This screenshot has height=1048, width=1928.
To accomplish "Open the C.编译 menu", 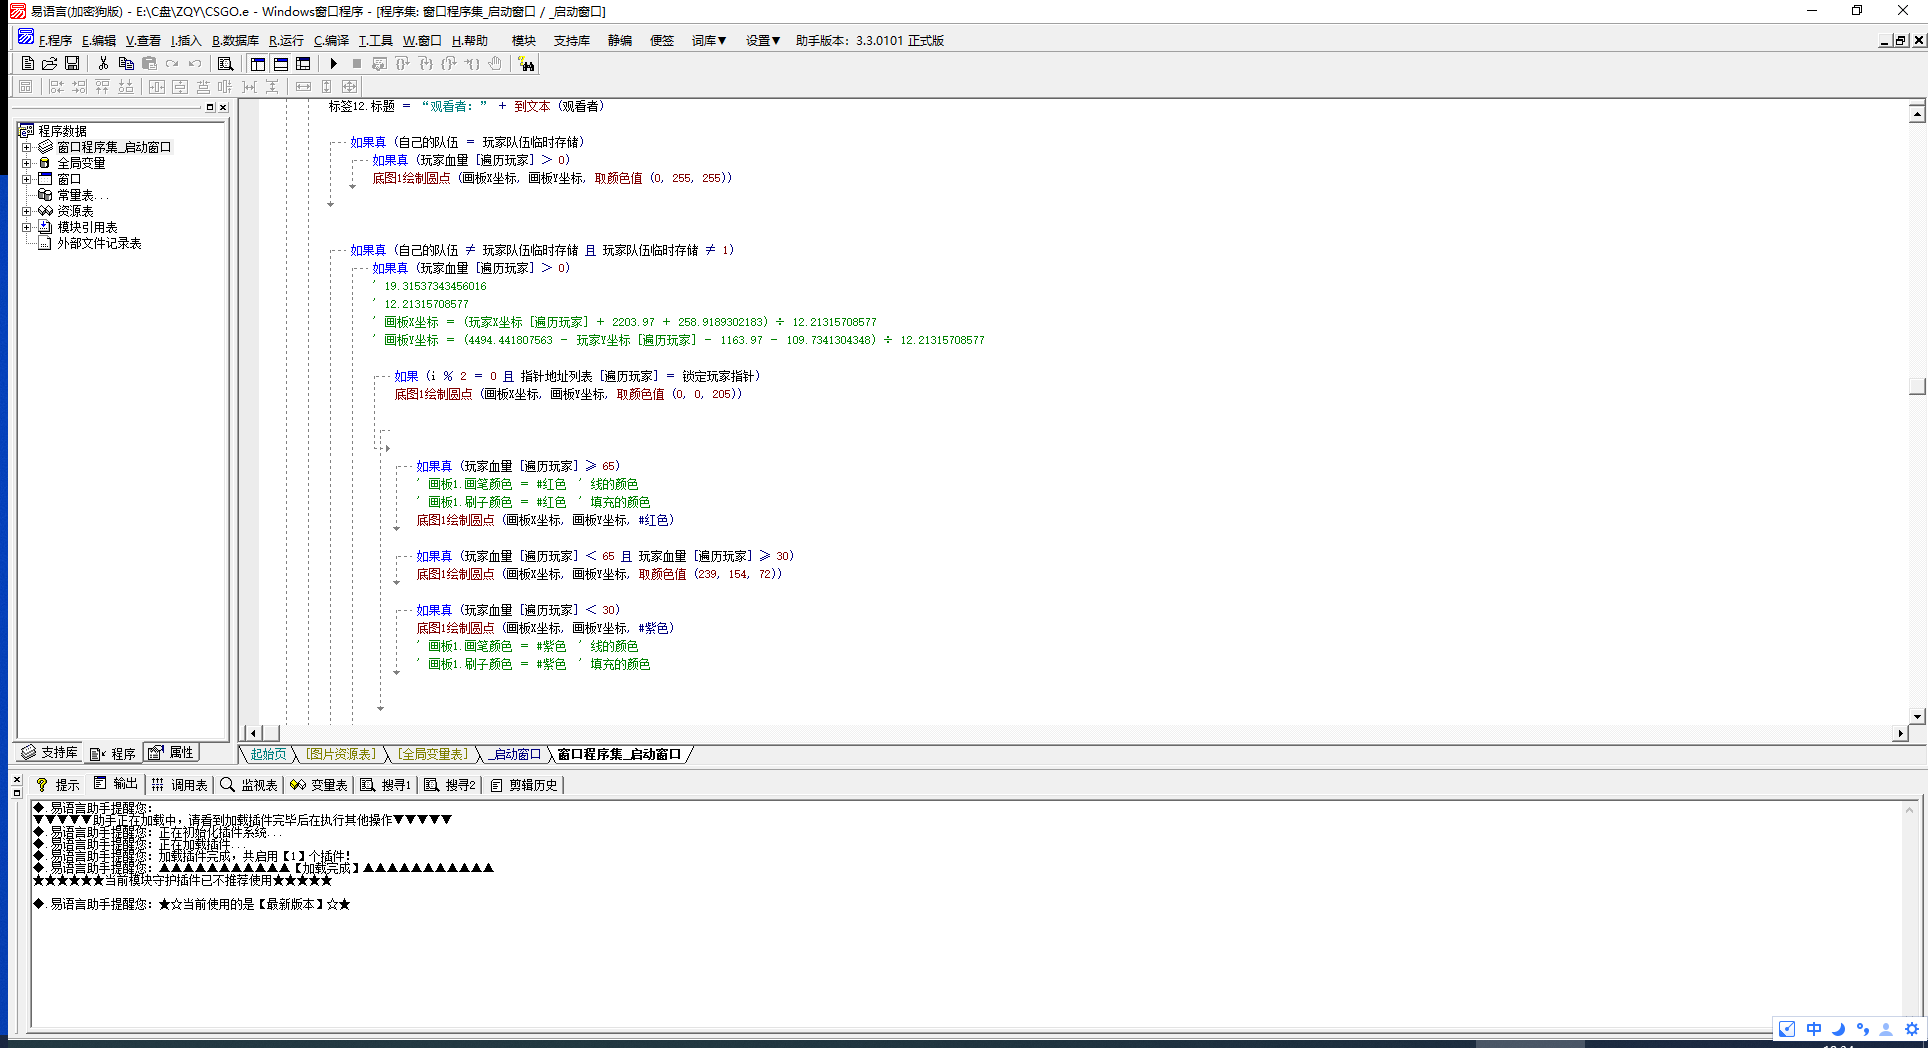I will point(331,40).
